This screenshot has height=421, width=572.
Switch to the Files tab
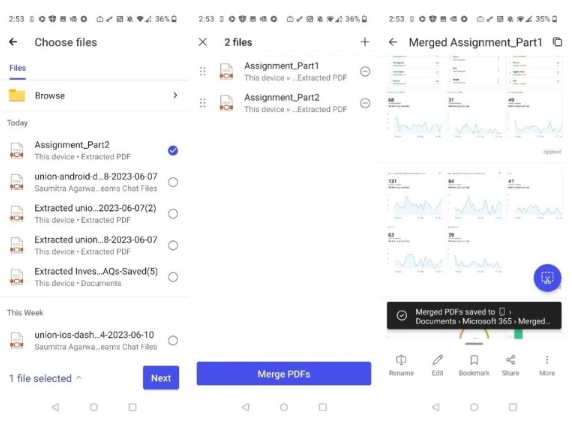pyautogui.click(x=17, y=68)
